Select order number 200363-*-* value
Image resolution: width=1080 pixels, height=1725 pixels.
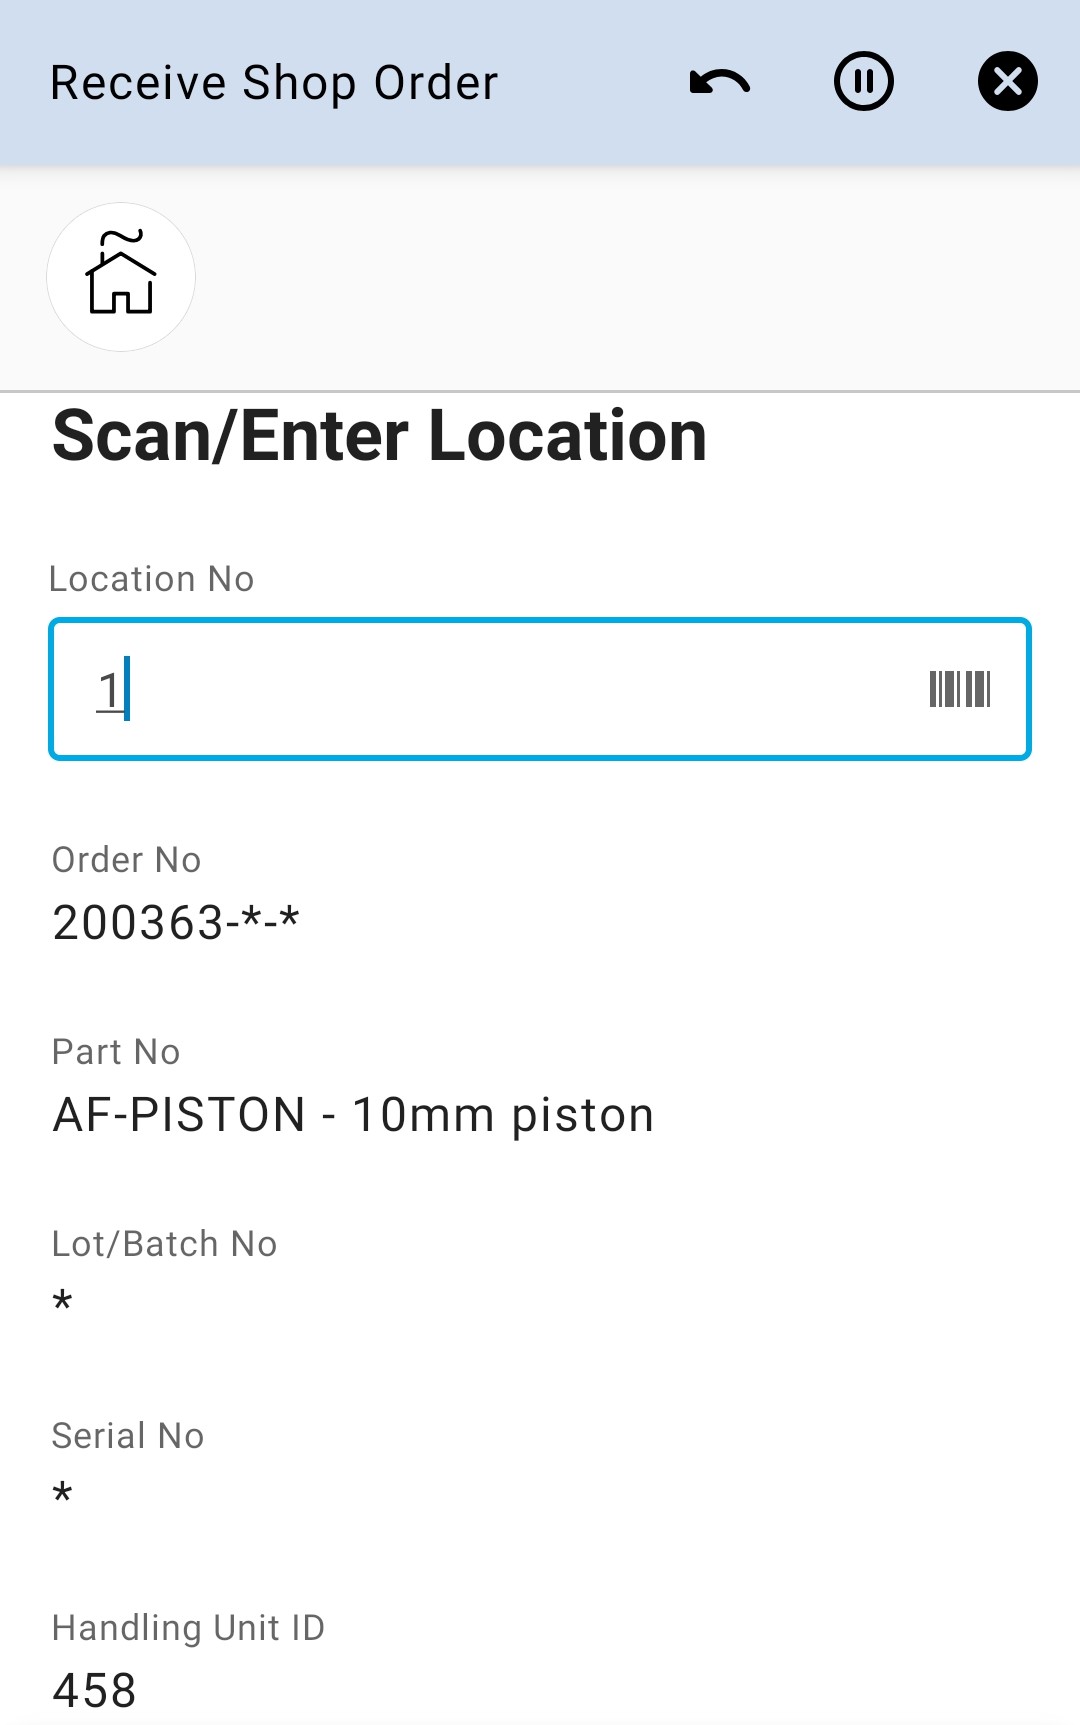pyautogui.click(x=176, y=922)
